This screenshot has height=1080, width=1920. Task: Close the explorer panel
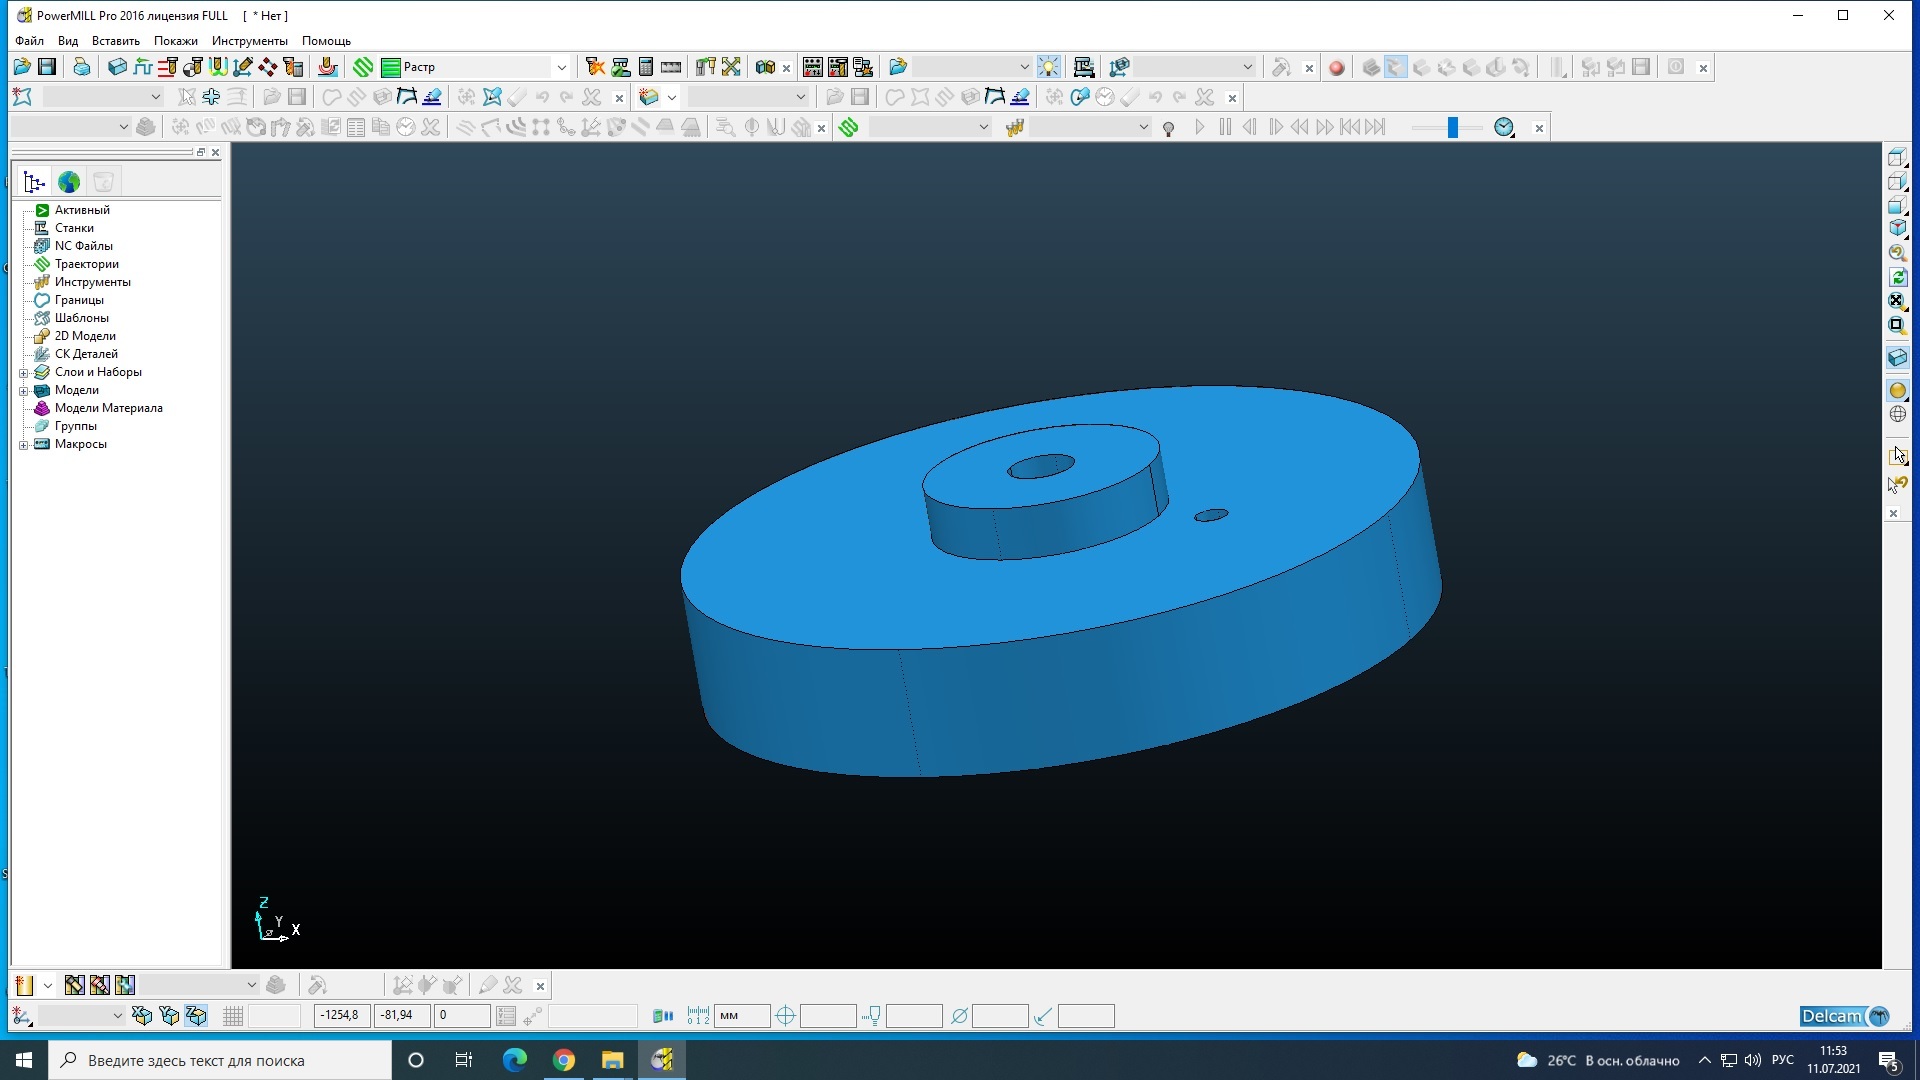click(215, 152)
